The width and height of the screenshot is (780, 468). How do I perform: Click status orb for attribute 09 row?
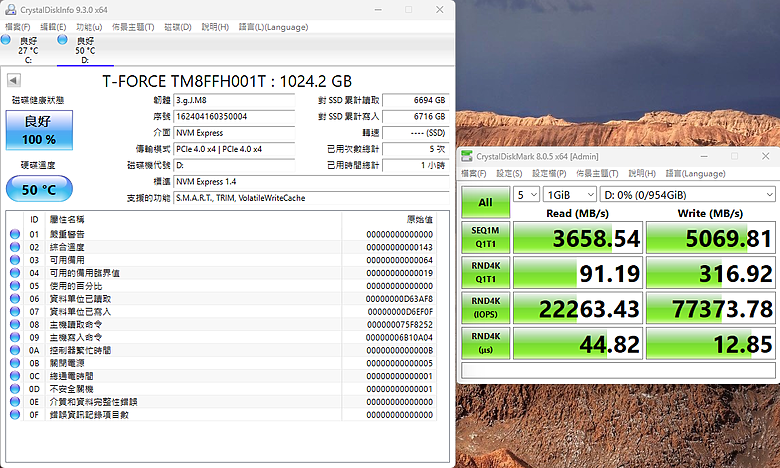tap(15, 337)
